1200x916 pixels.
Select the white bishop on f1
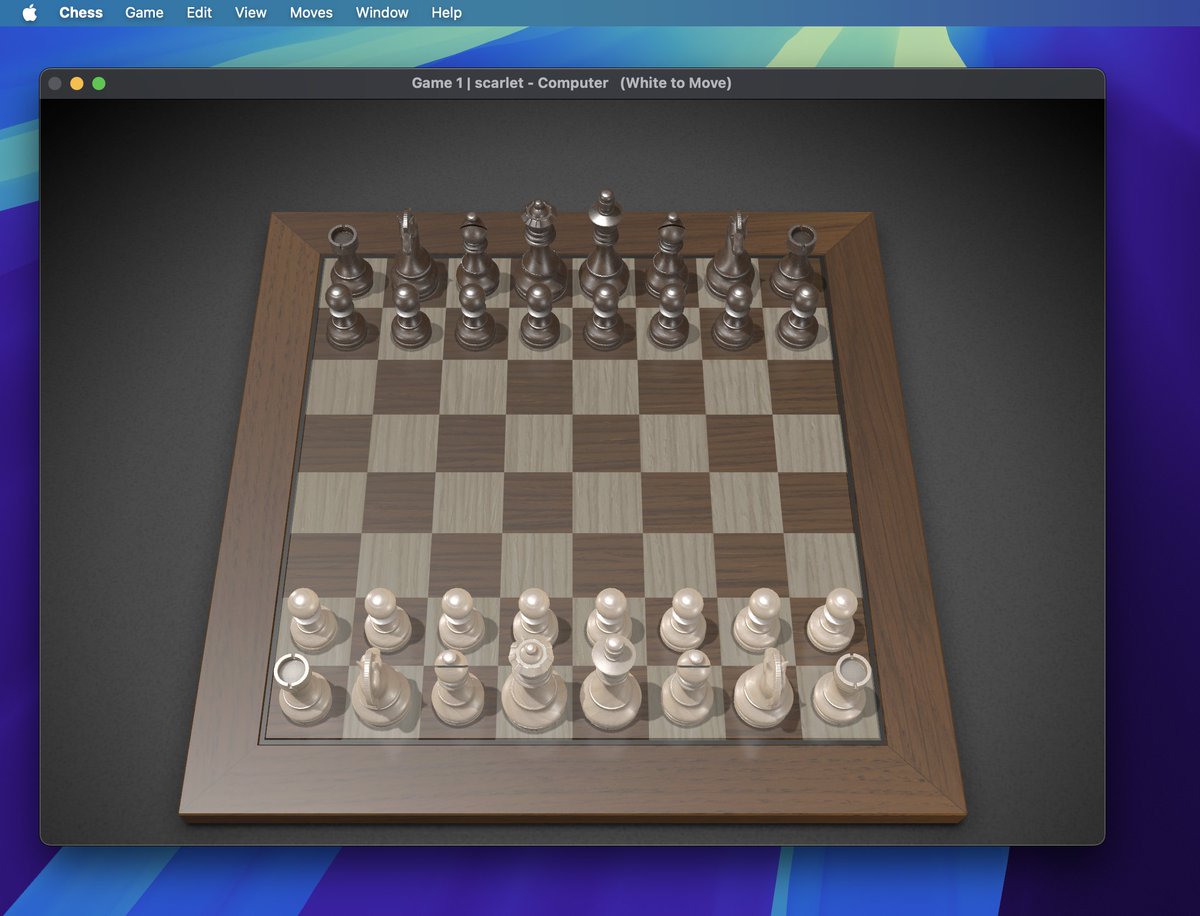coord(689,690)
